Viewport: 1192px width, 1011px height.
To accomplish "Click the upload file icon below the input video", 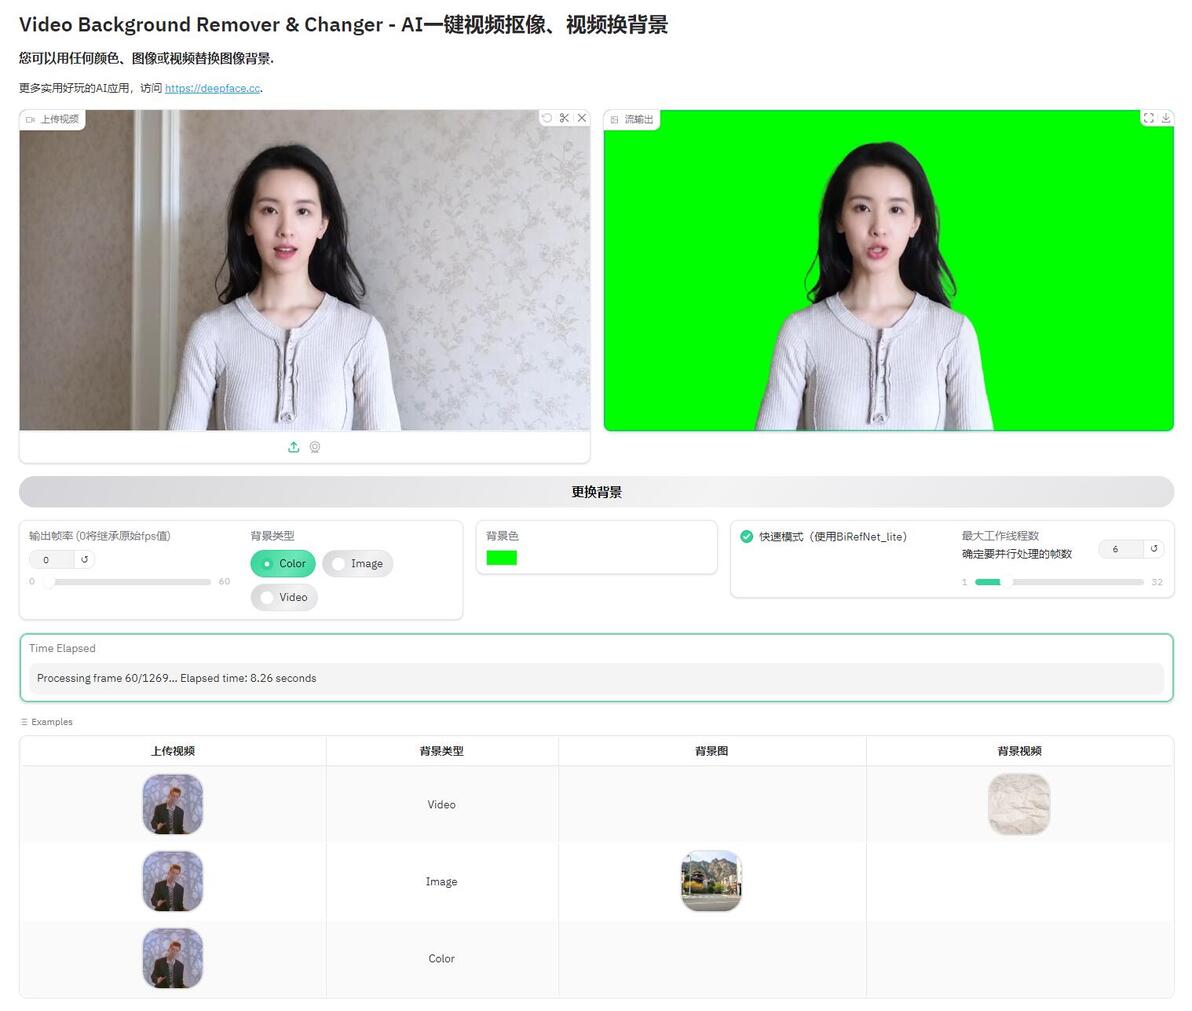I will pyautogui.click(x=293, y=447).
